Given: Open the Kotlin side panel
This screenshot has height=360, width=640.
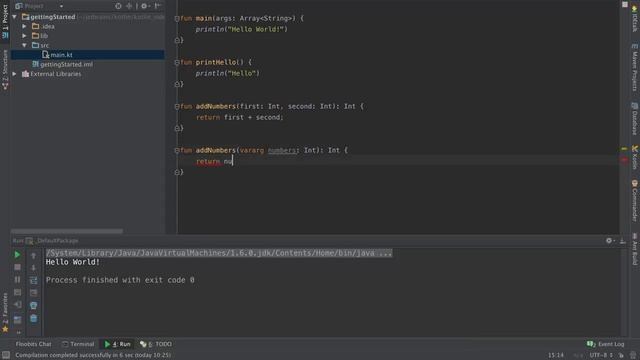Looking at the screenshot, I should pos(635,157).
